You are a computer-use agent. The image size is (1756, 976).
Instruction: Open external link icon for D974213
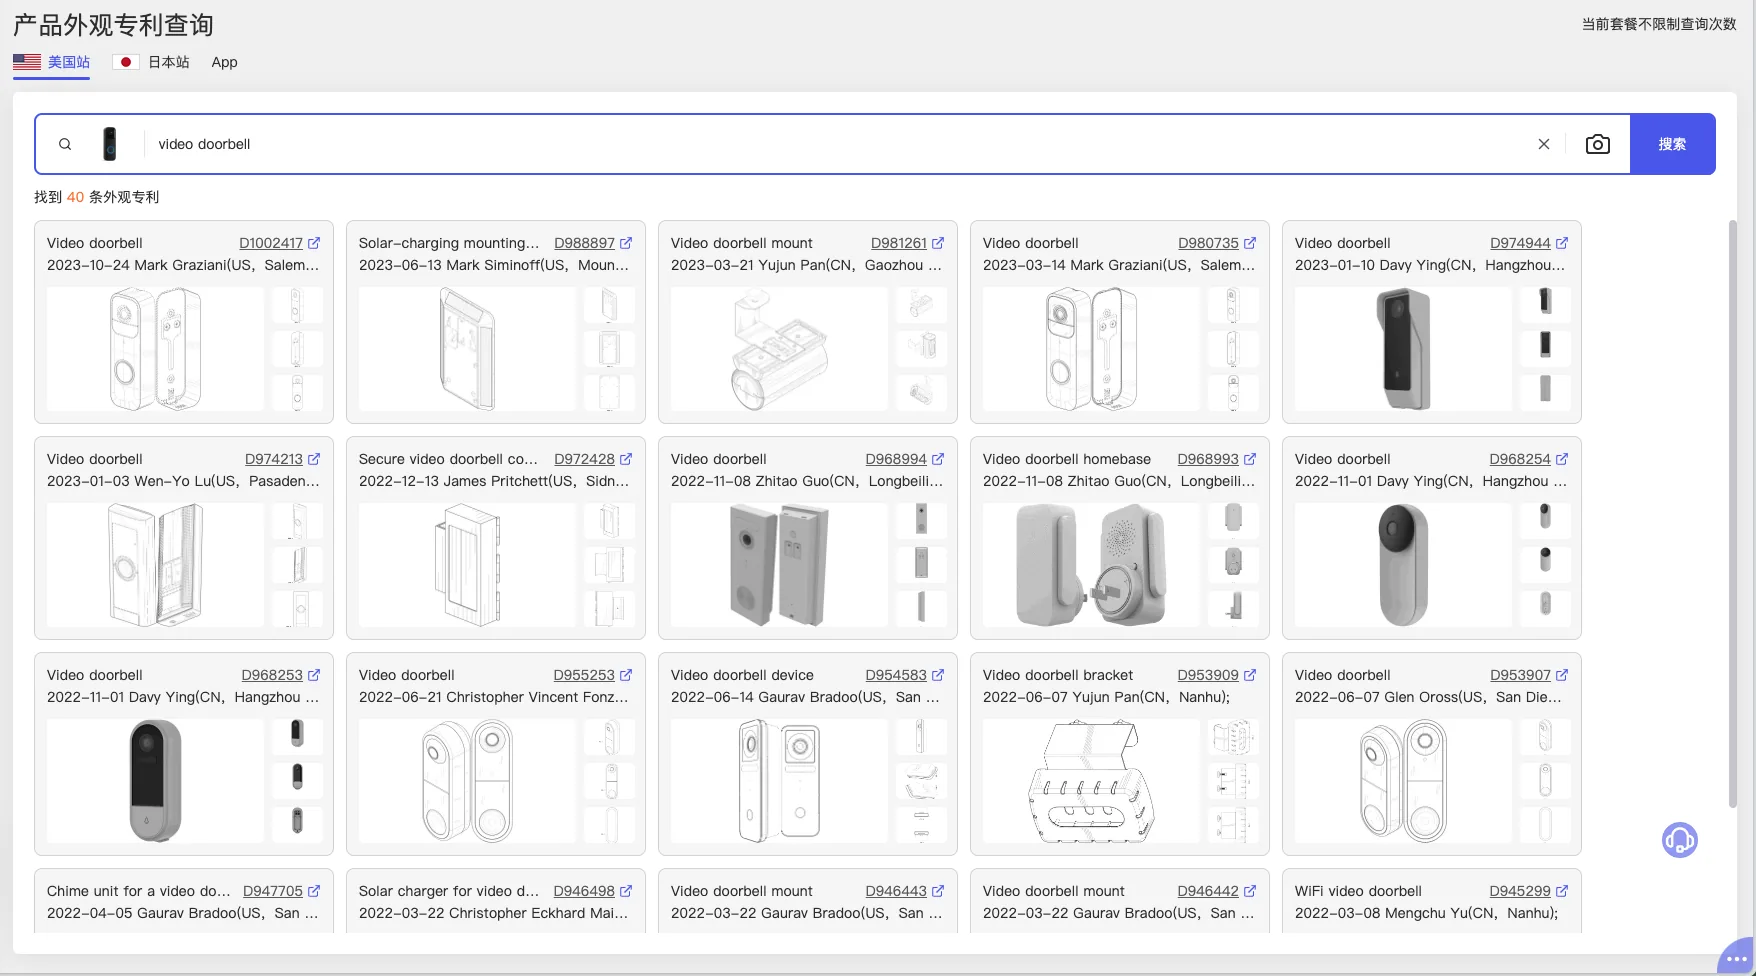[x=314, y=459]
